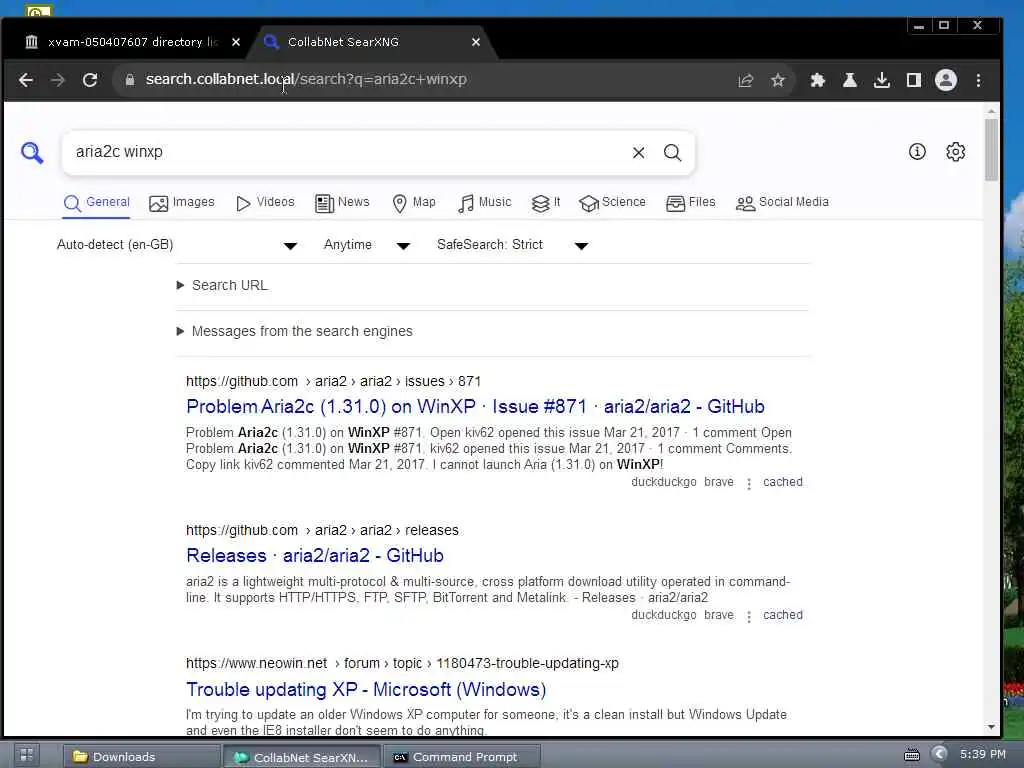This screenshot has width=1024, height=768.
Task: Open SafeSearch: Strict dropdown
Action: 513,245
